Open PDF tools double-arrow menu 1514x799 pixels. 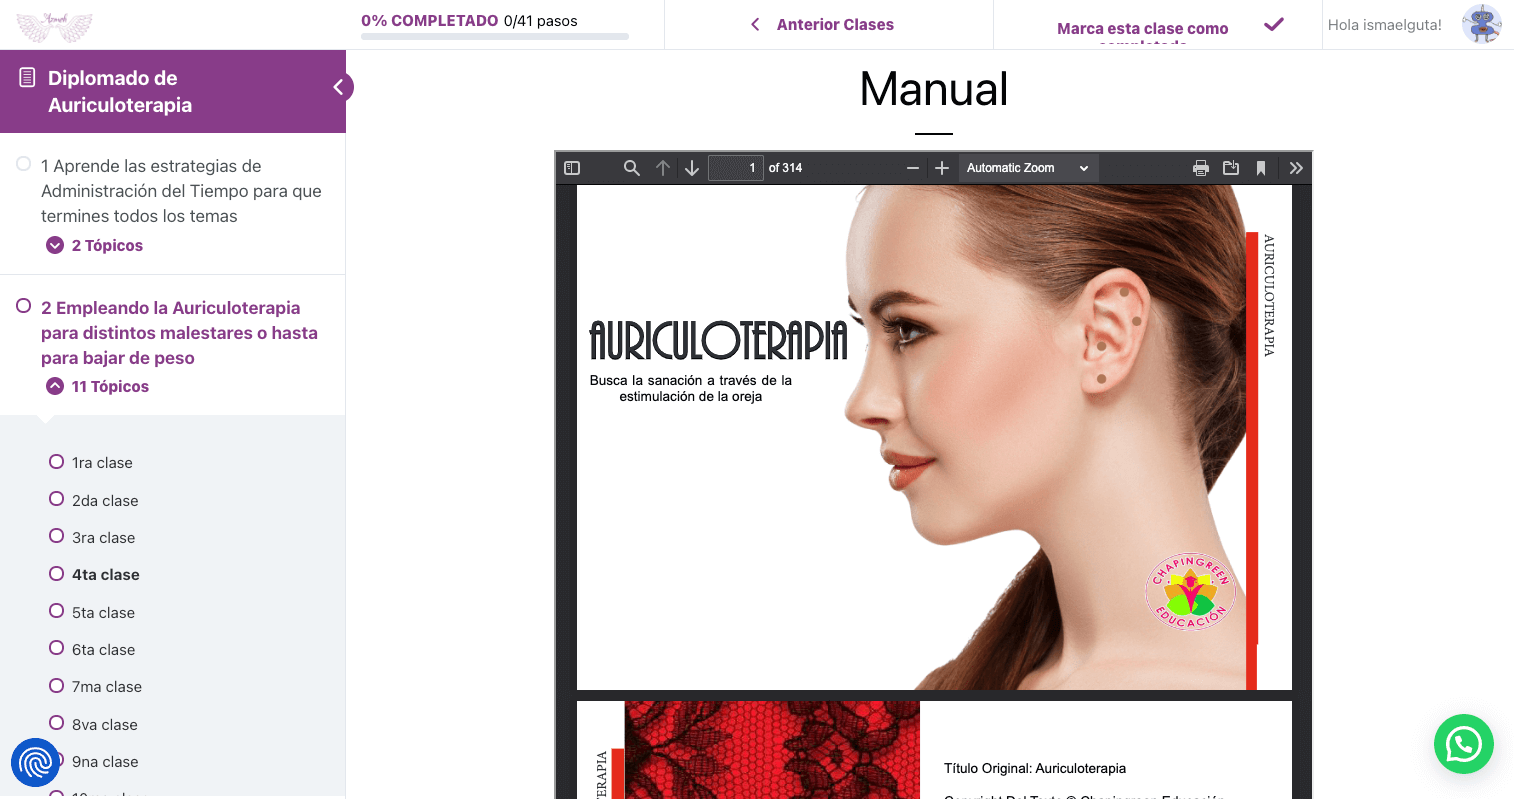1296,168
